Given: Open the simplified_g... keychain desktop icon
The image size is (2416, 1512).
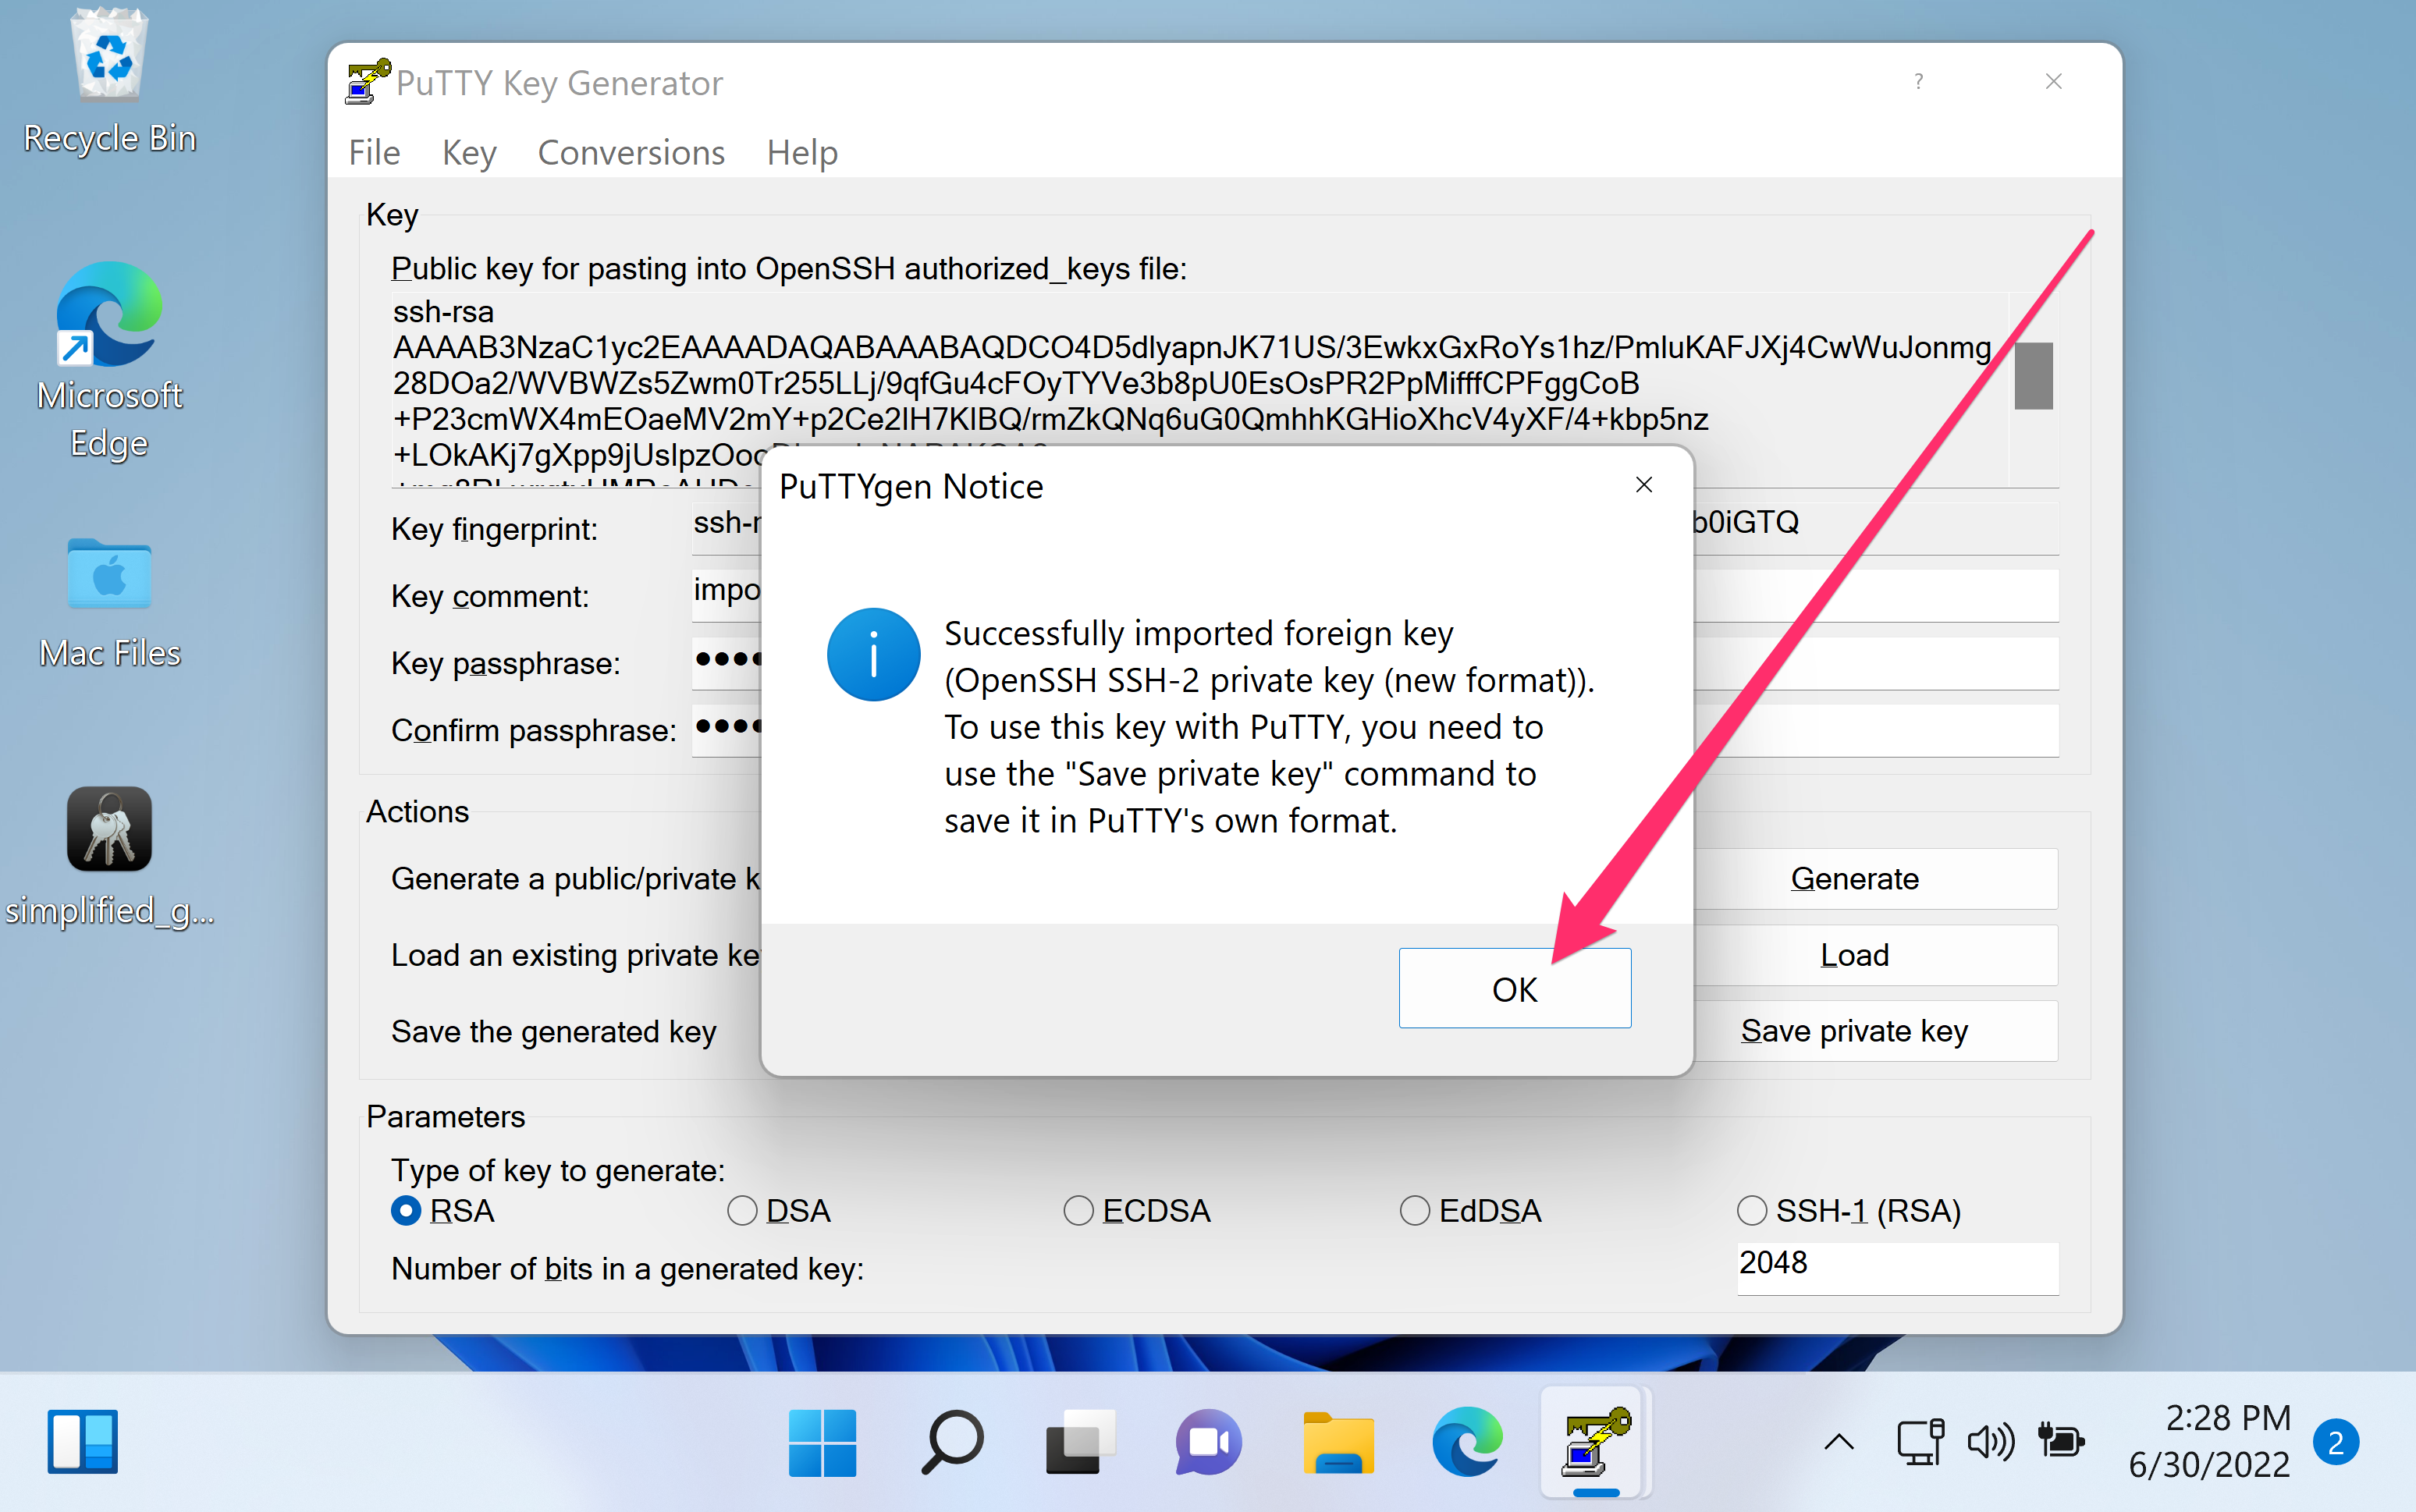Looking at the screenshot, I should click(109, 858).
